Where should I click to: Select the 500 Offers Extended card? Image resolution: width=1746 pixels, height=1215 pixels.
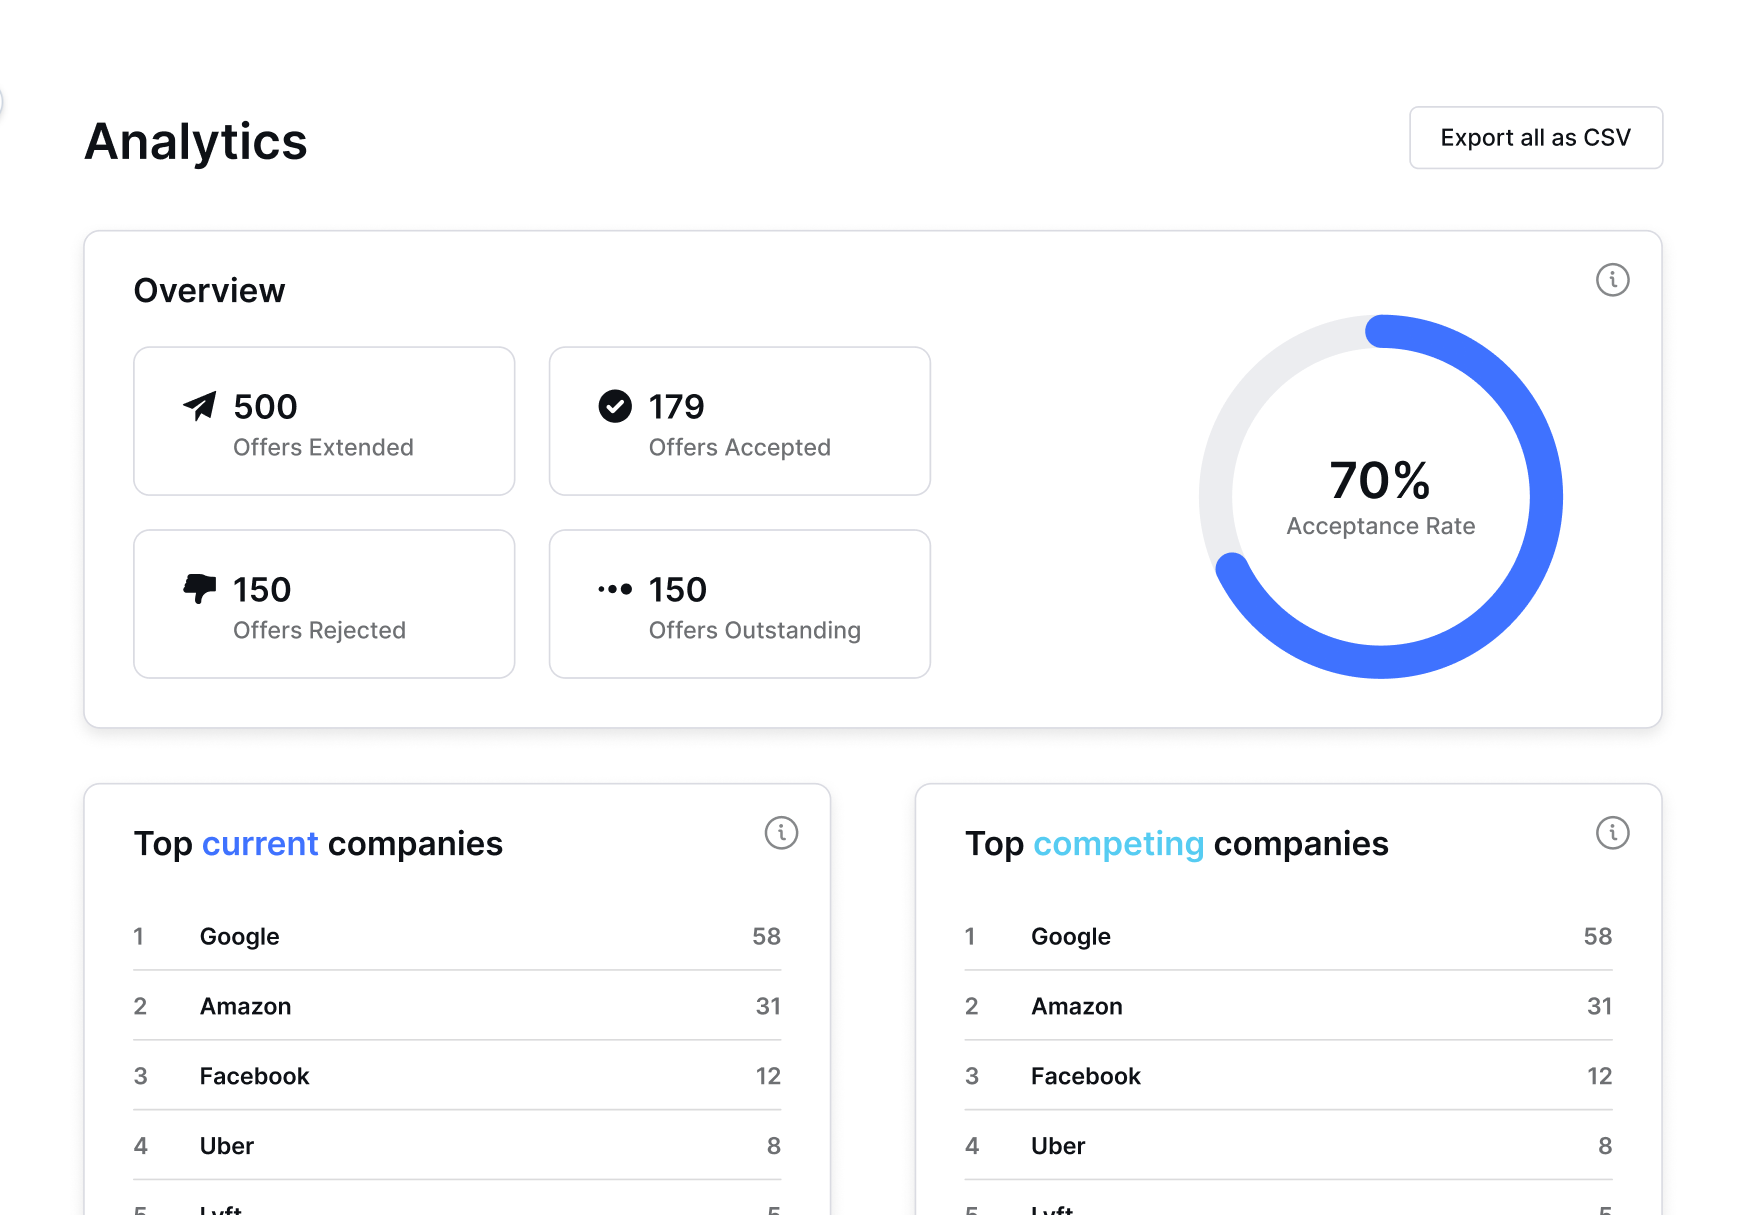coord(324,421)
